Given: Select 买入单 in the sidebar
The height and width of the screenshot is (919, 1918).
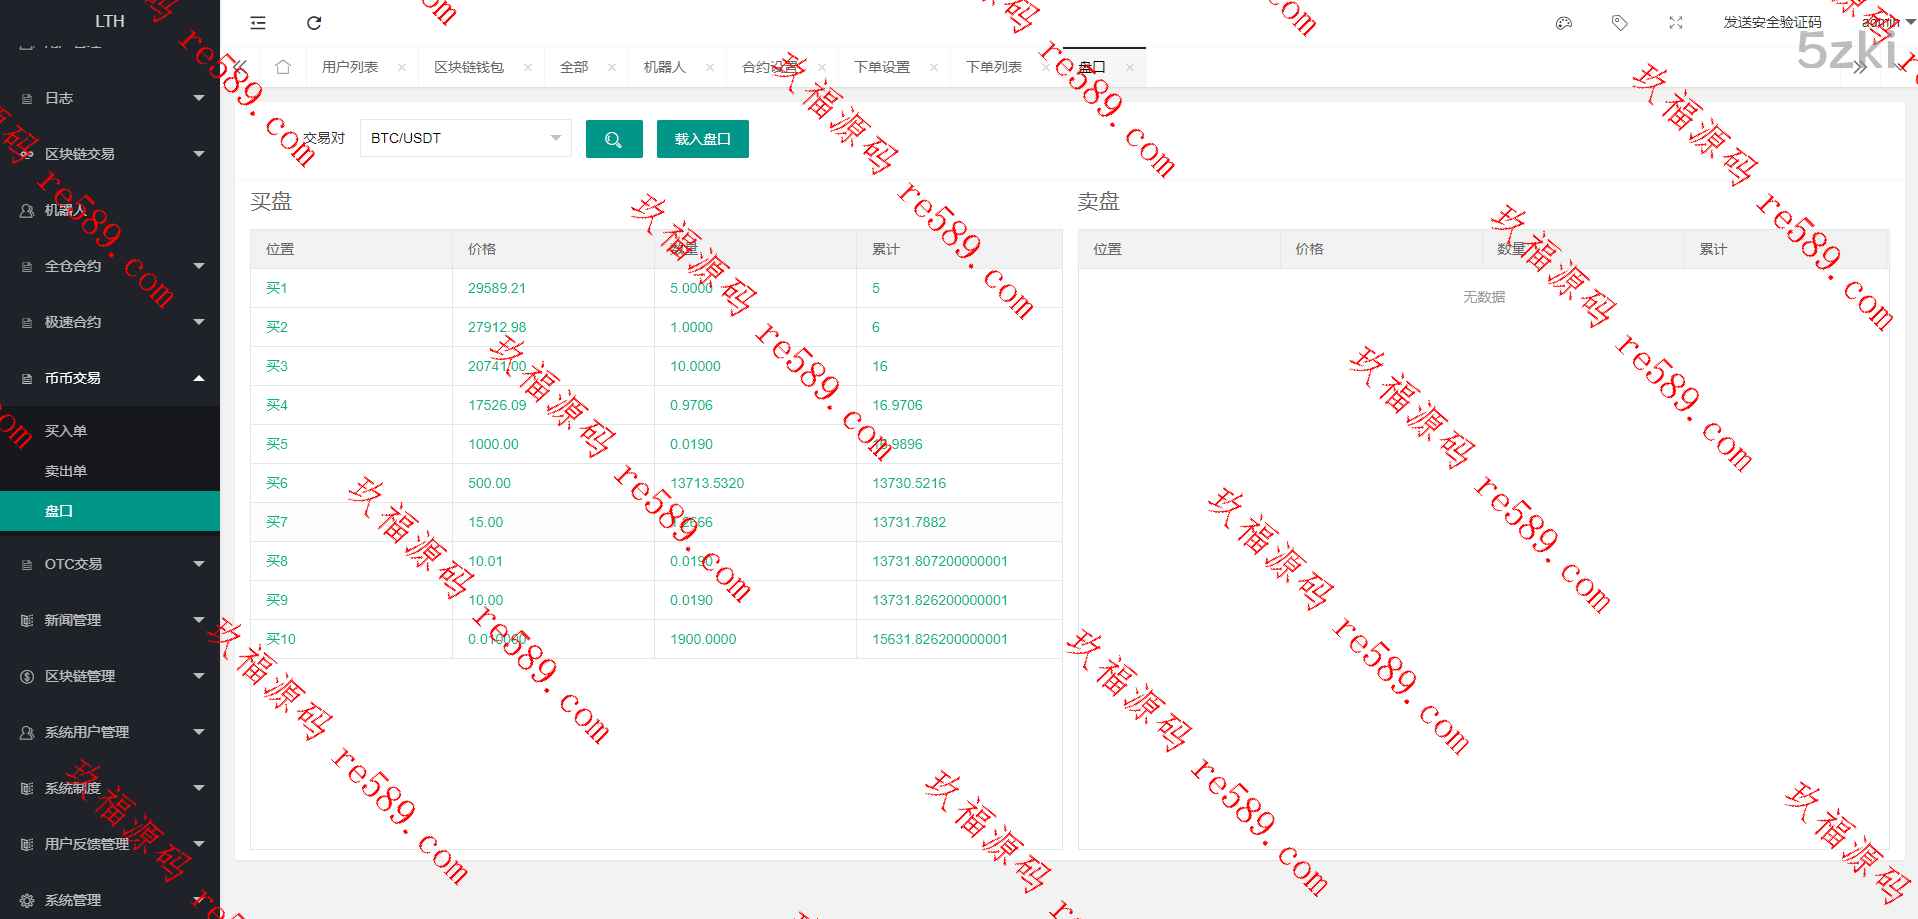Looking at the screenshot, I should point(66,431).
